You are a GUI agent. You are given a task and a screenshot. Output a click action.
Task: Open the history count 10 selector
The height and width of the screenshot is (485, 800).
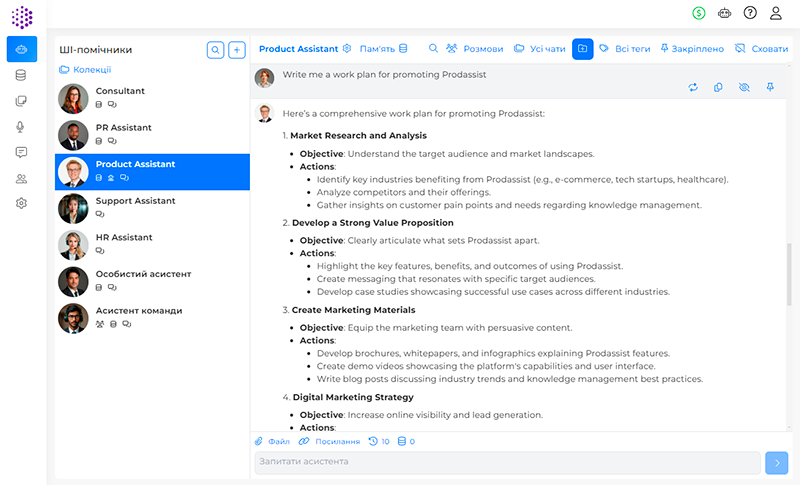379,441
